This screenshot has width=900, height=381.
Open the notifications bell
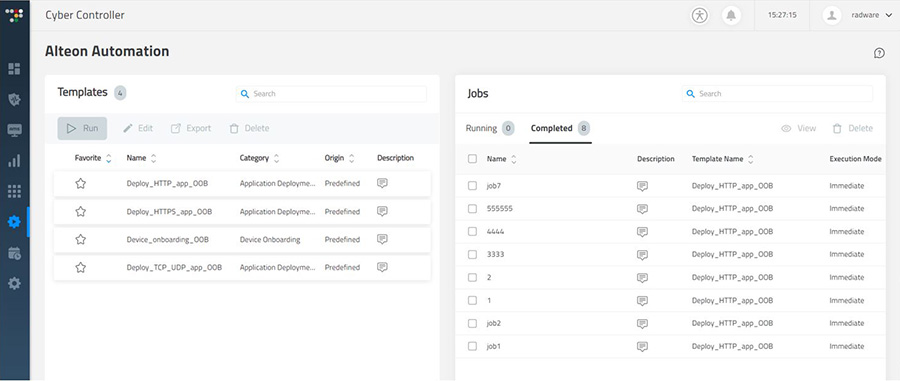coord(731,15)
